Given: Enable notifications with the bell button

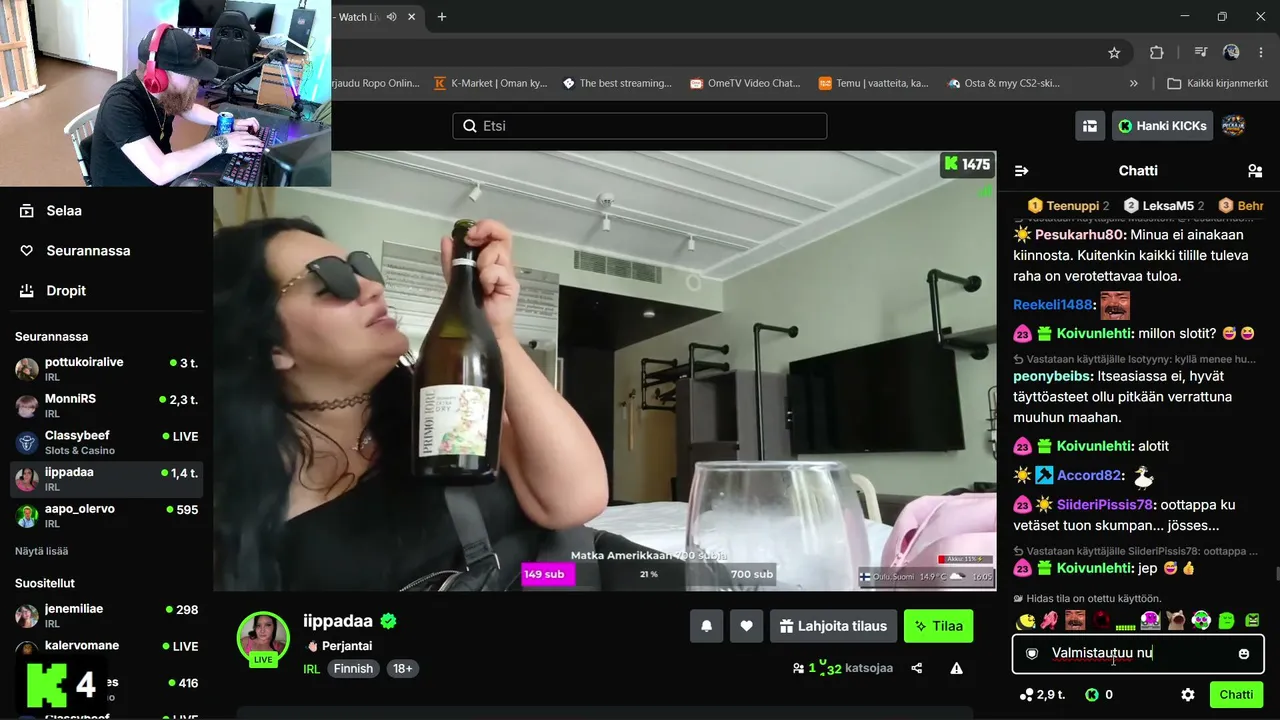Looking at the screenshot, I should point(706,626).
